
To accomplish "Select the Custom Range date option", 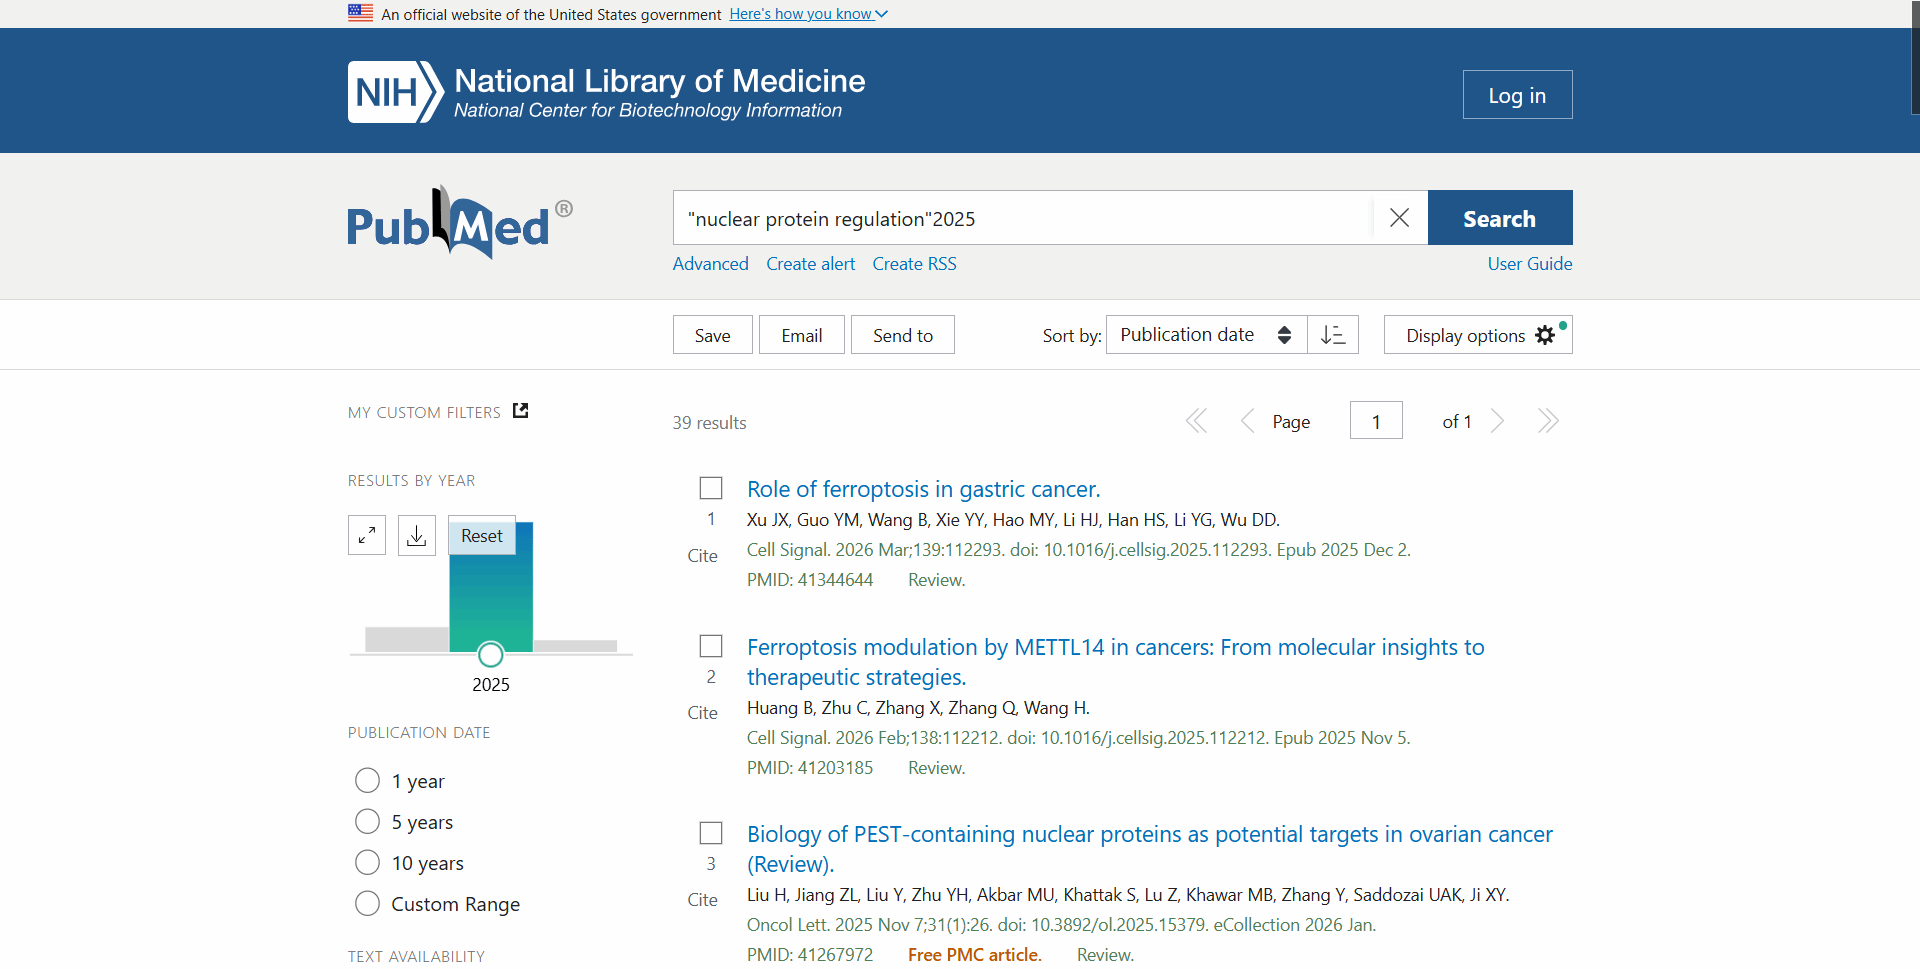I will click(368, 904).
